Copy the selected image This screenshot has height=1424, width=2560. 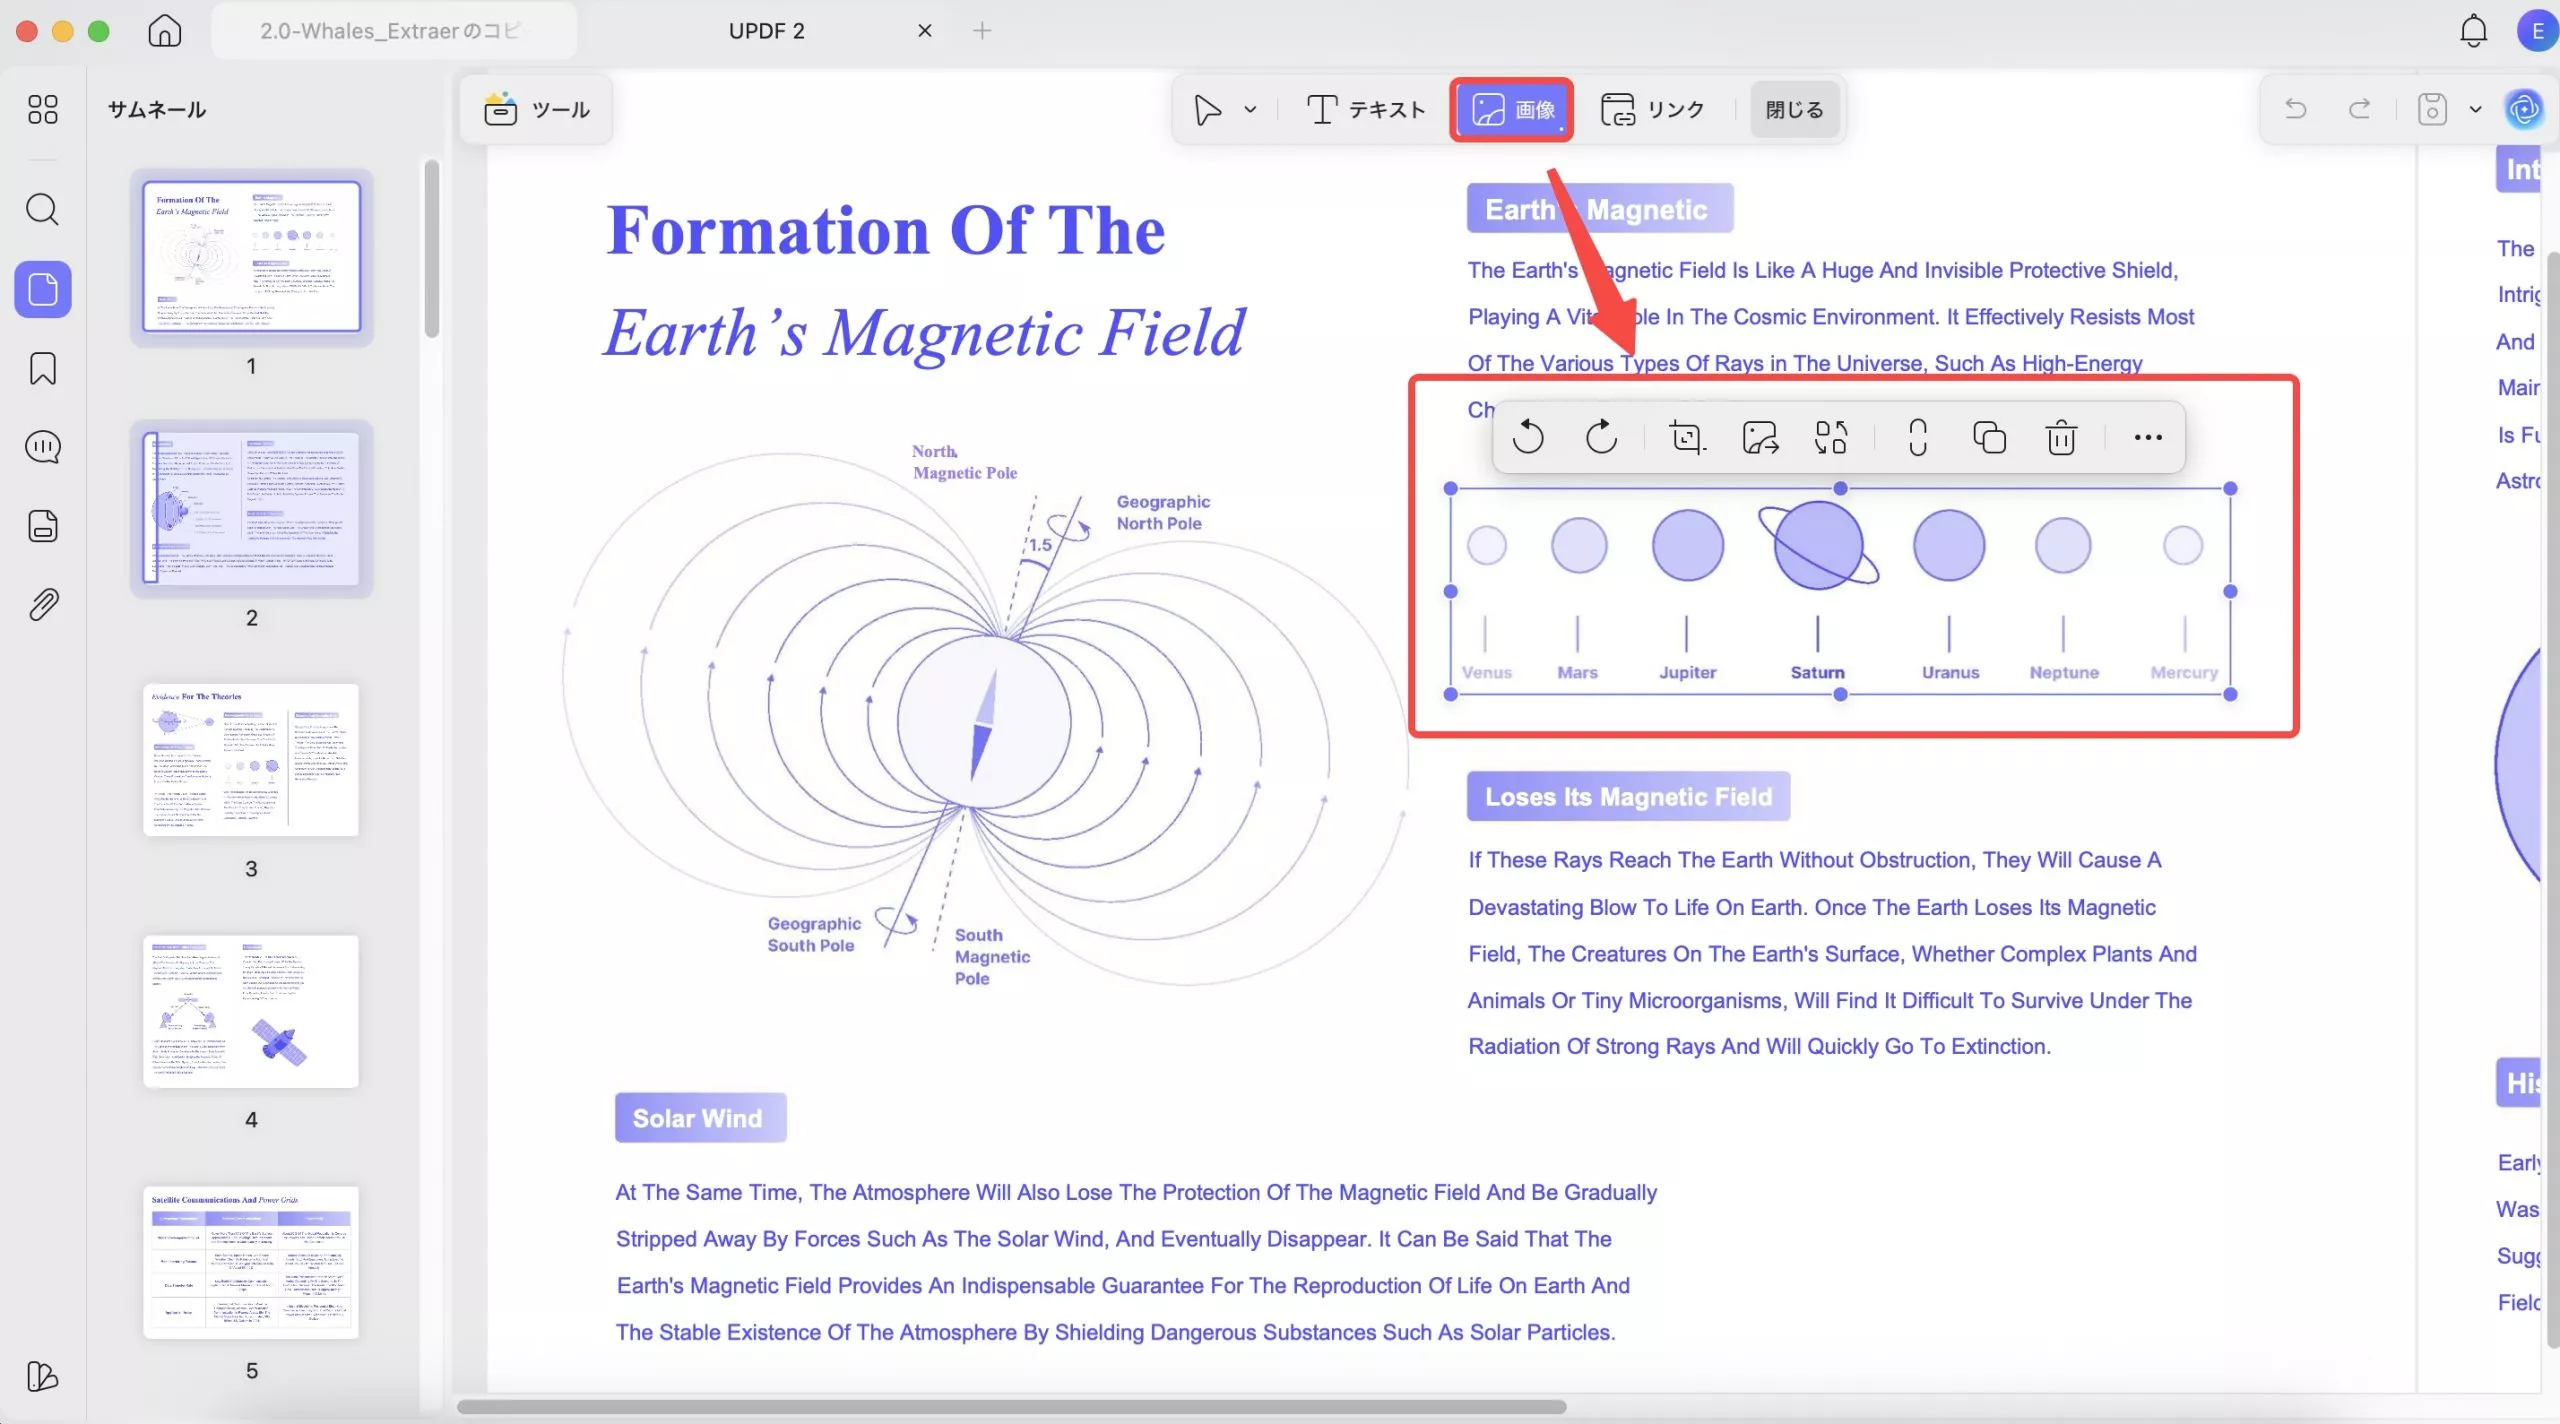tap(1989, 437)
